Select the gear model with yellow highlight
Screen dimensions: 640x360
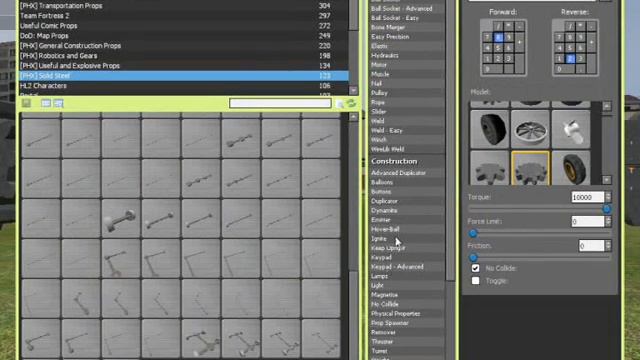[530, 168]
